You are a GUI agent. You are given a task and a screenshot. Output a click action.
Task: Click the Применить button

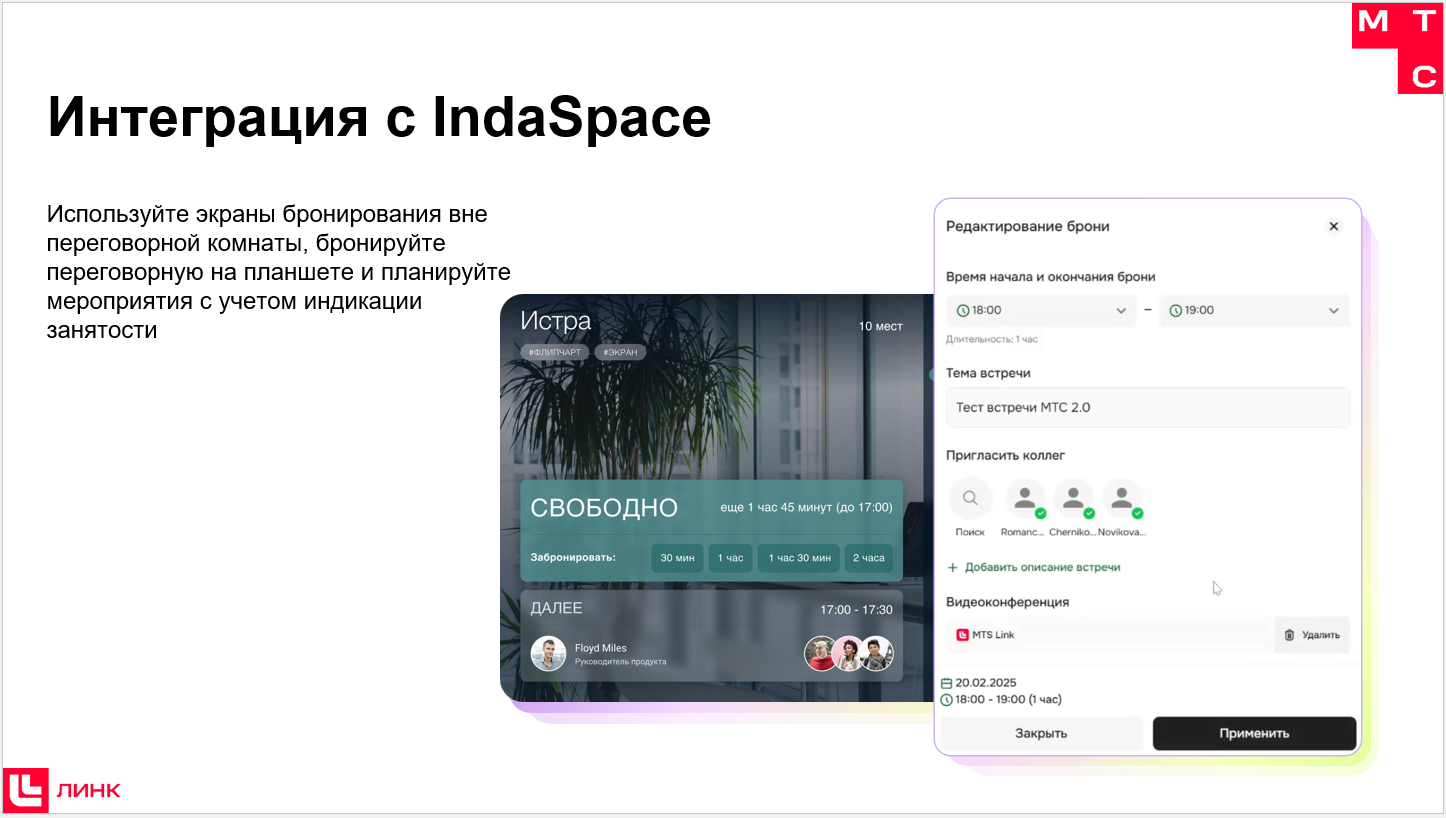[1254, 733]
